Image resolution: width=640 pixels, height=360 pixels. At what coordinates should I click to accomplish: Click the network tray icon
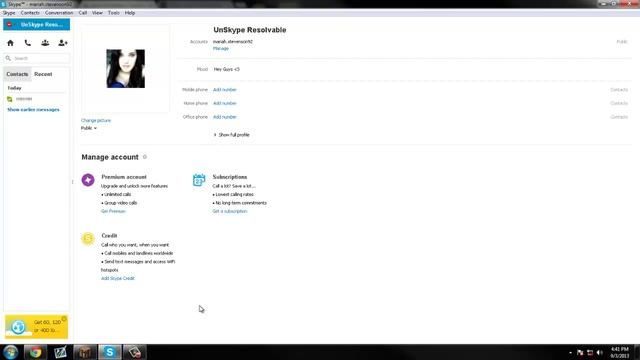pos(590,353)
